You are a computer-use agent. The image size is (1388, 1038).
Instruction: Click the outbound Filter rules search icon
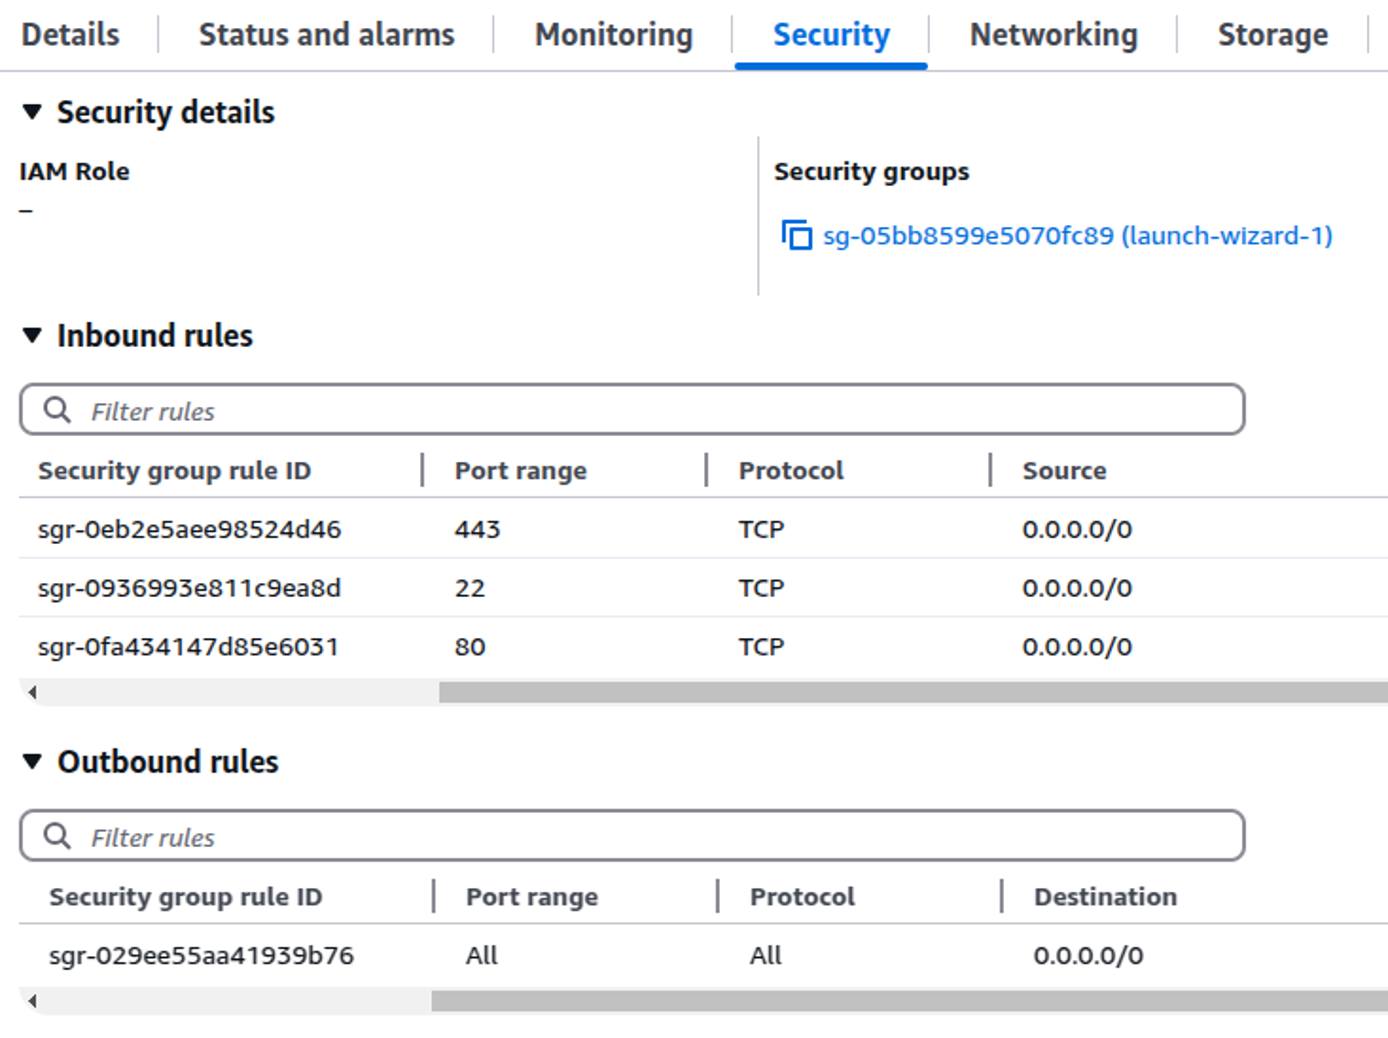pyautogui.click(x=57, y=836)
